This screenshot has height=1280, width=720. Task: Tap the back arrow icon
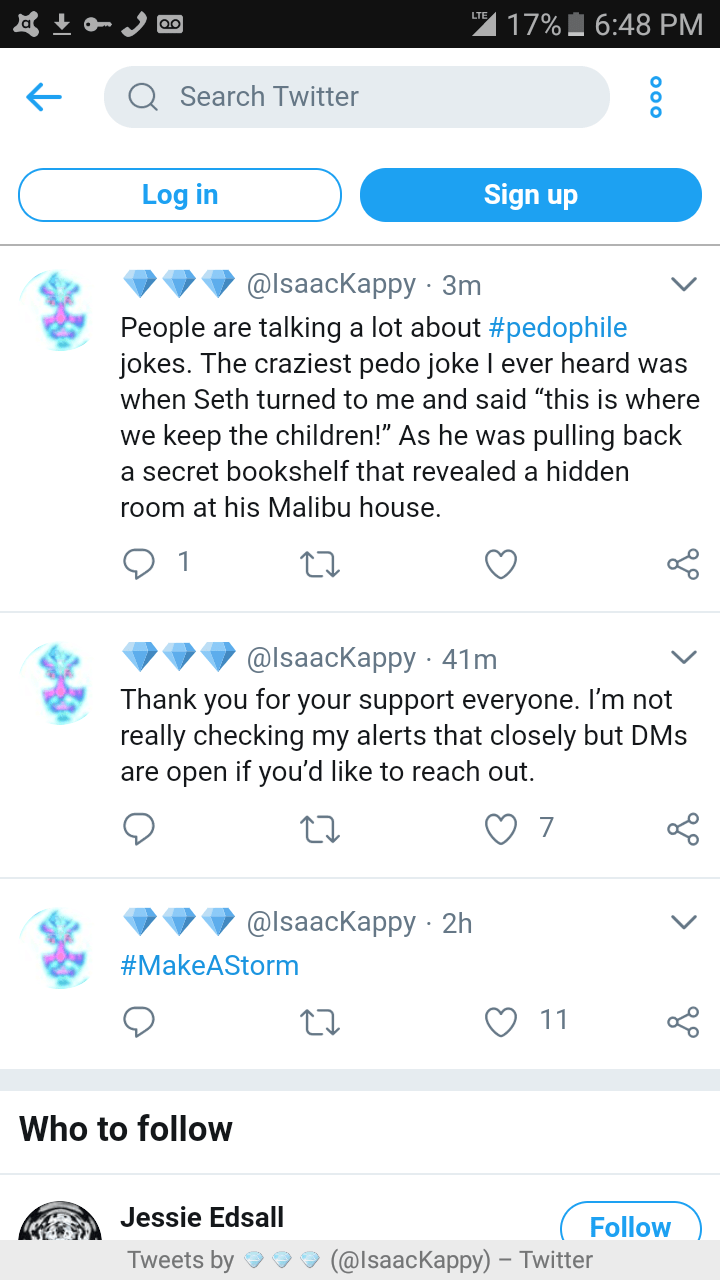pyautogui.click(x=44, y=97)
